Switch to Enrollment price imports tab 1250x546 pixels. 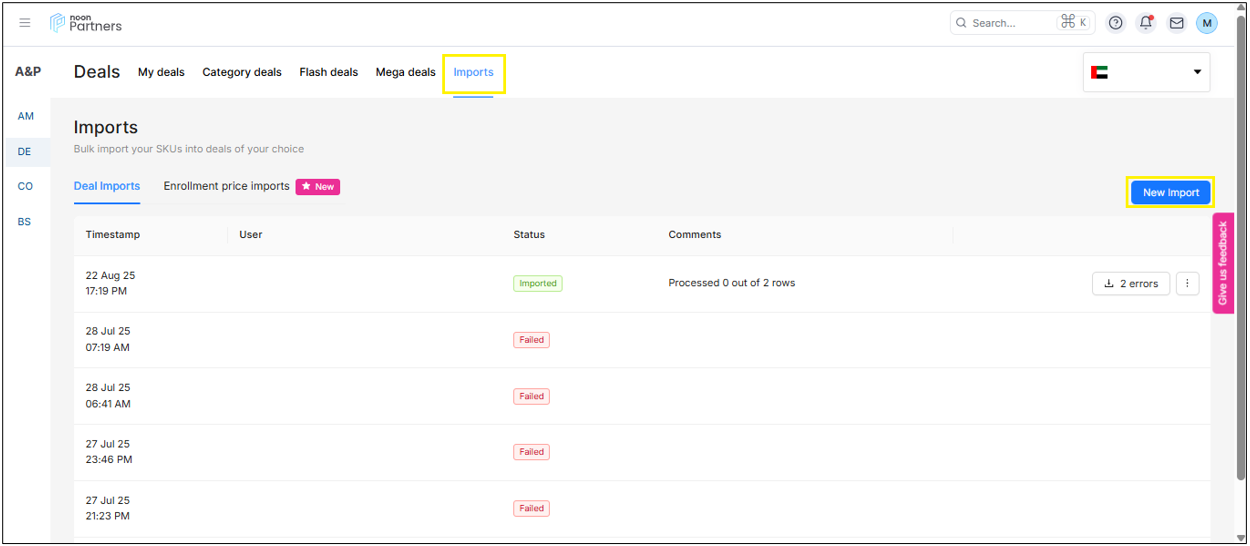click(227, 186)
